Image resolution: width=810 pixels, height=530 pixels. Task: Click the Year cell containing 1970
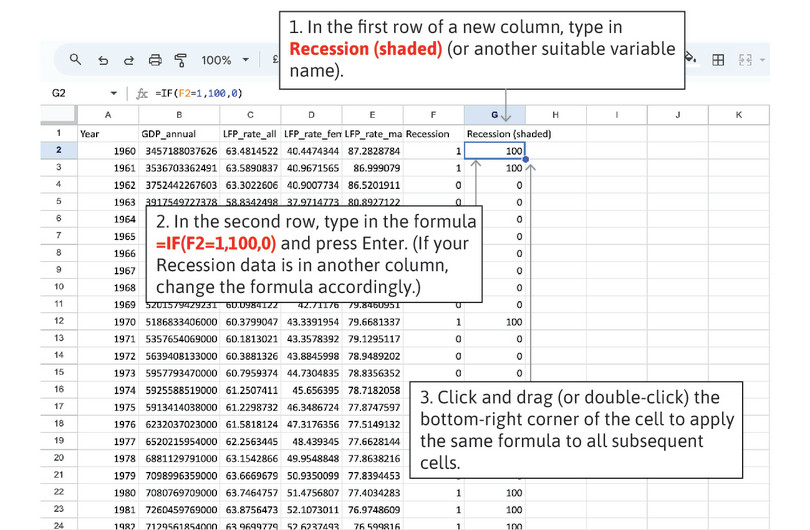pyautogui.click(x=108, y=321)
